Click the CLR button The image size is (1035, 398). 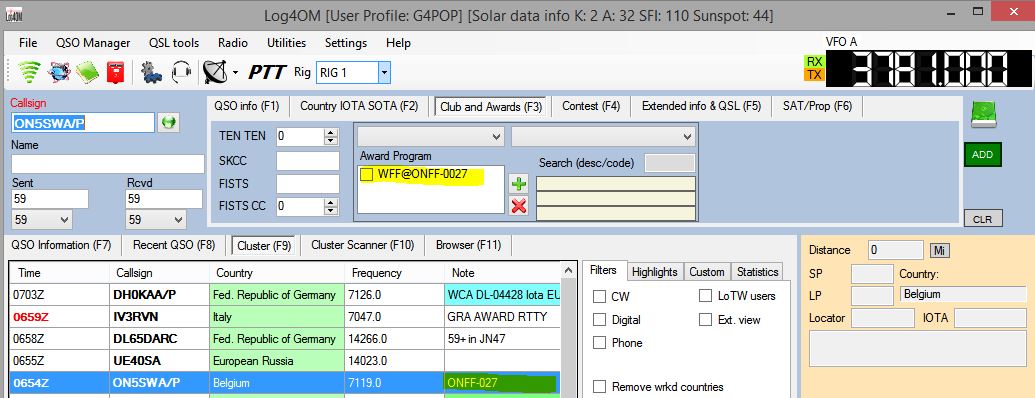[982, 219]
